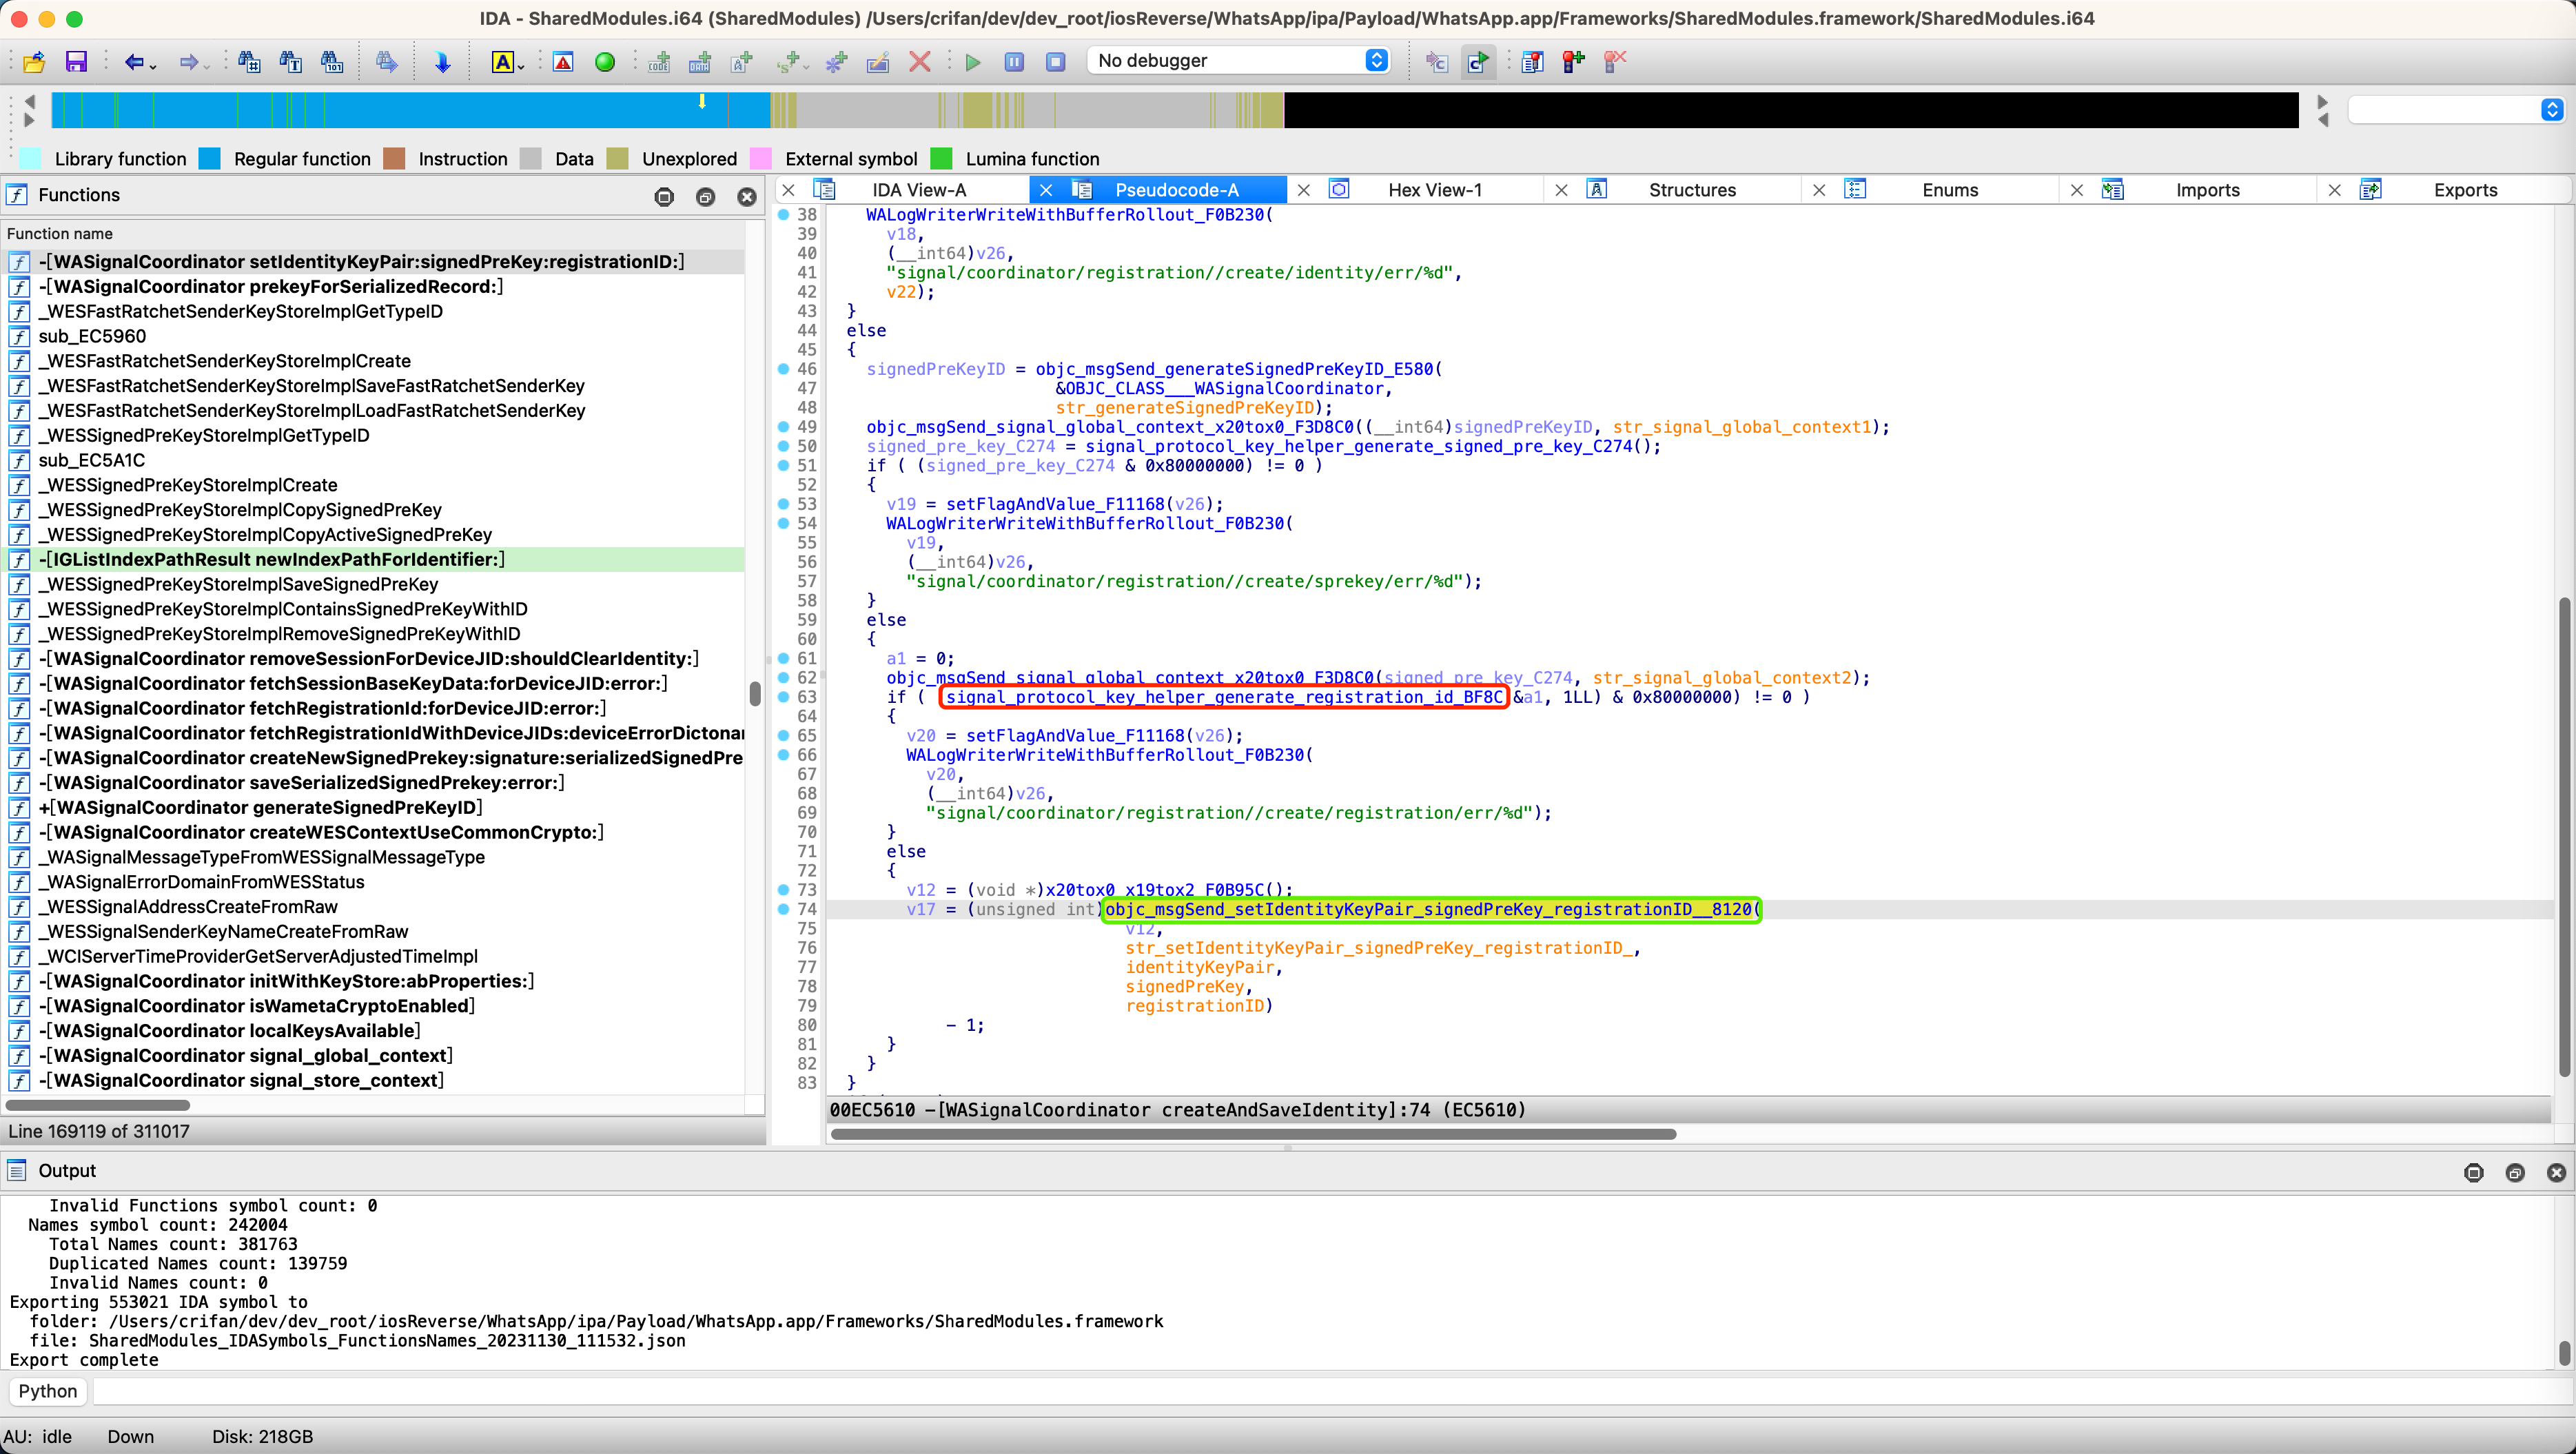Toggle breakpoint dot on line 63

point(784,697)
